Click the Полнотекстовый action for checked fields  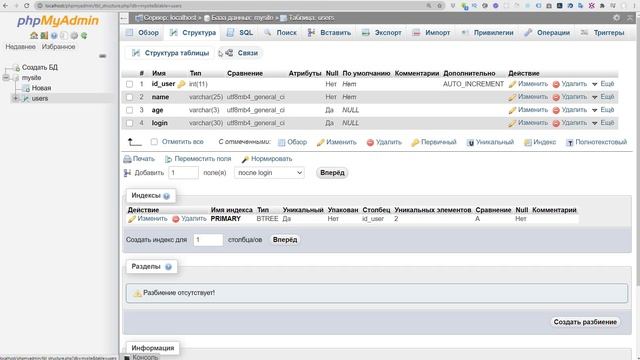coord(596,142)
